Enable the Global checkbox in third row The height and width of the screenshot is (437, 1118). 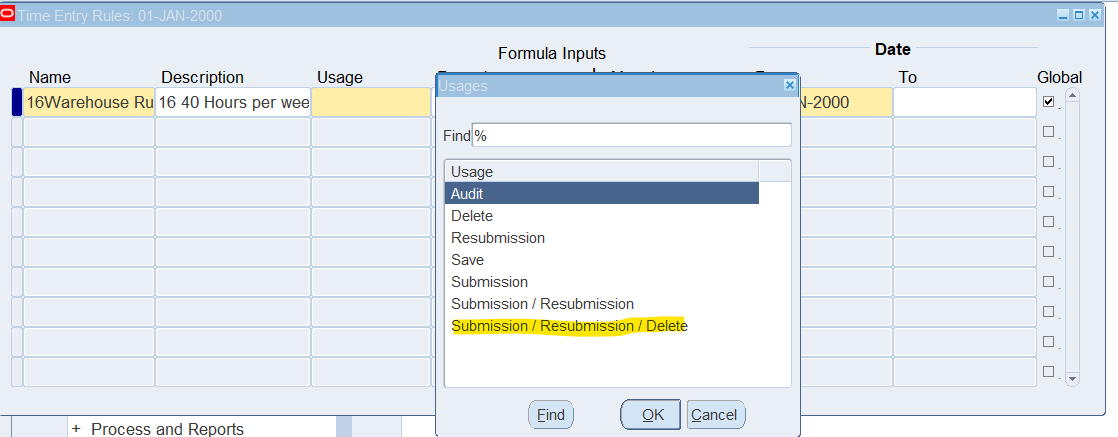(x=1048, y=162)
